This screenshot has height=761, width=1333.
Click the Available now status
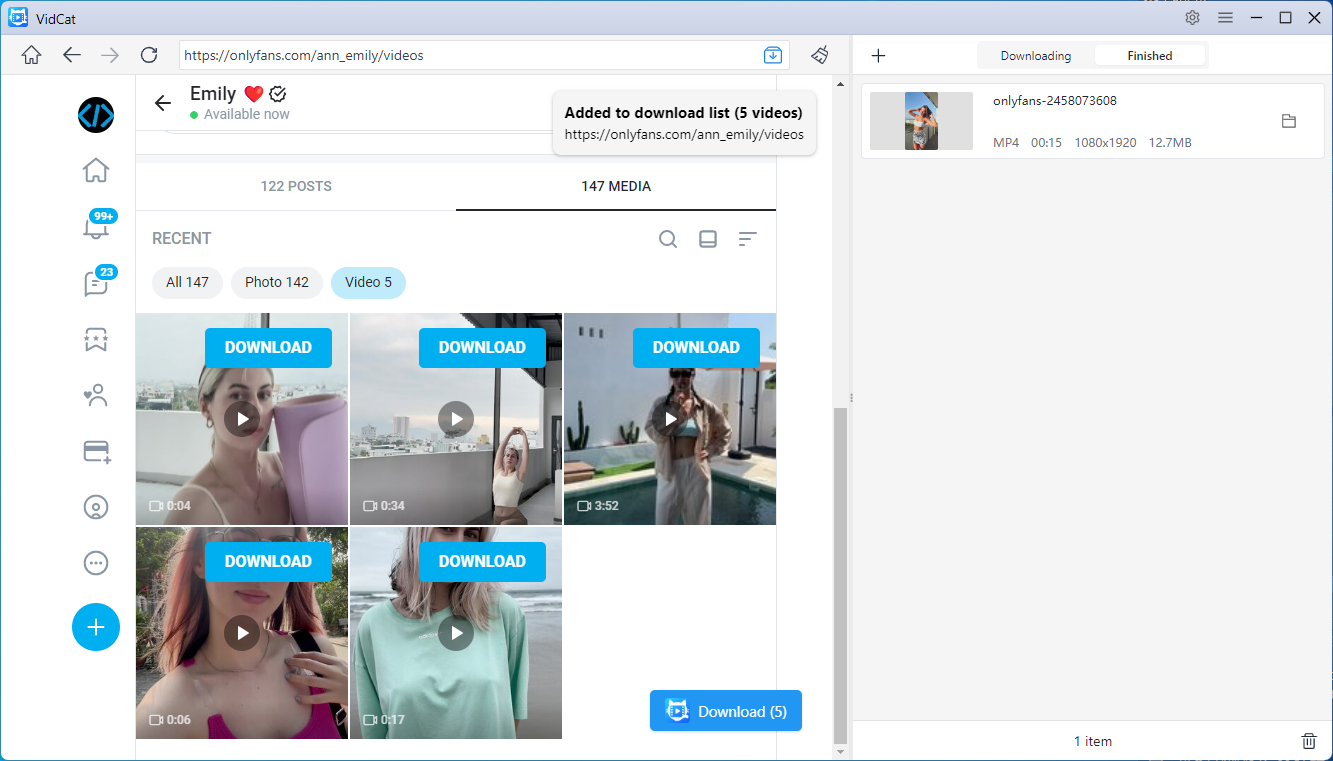(240, 115)
